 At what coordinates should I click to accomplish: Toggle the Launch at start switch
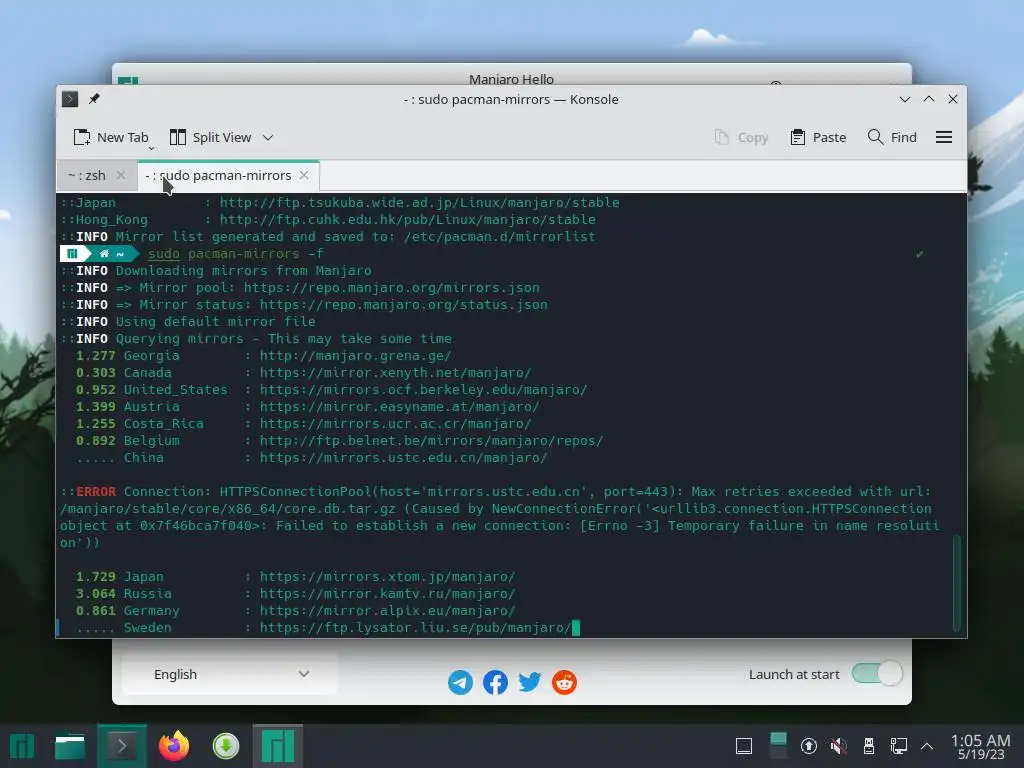tap(877, 673)
